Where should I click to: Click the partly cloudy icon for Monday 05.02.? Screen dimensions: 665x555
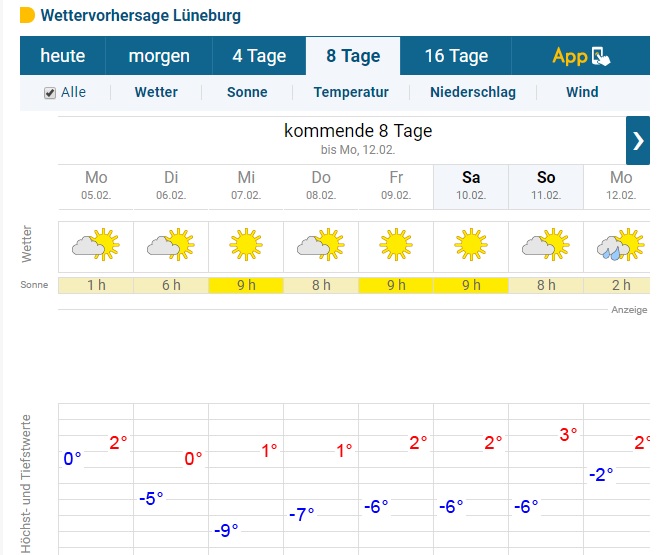coord(96,245)
